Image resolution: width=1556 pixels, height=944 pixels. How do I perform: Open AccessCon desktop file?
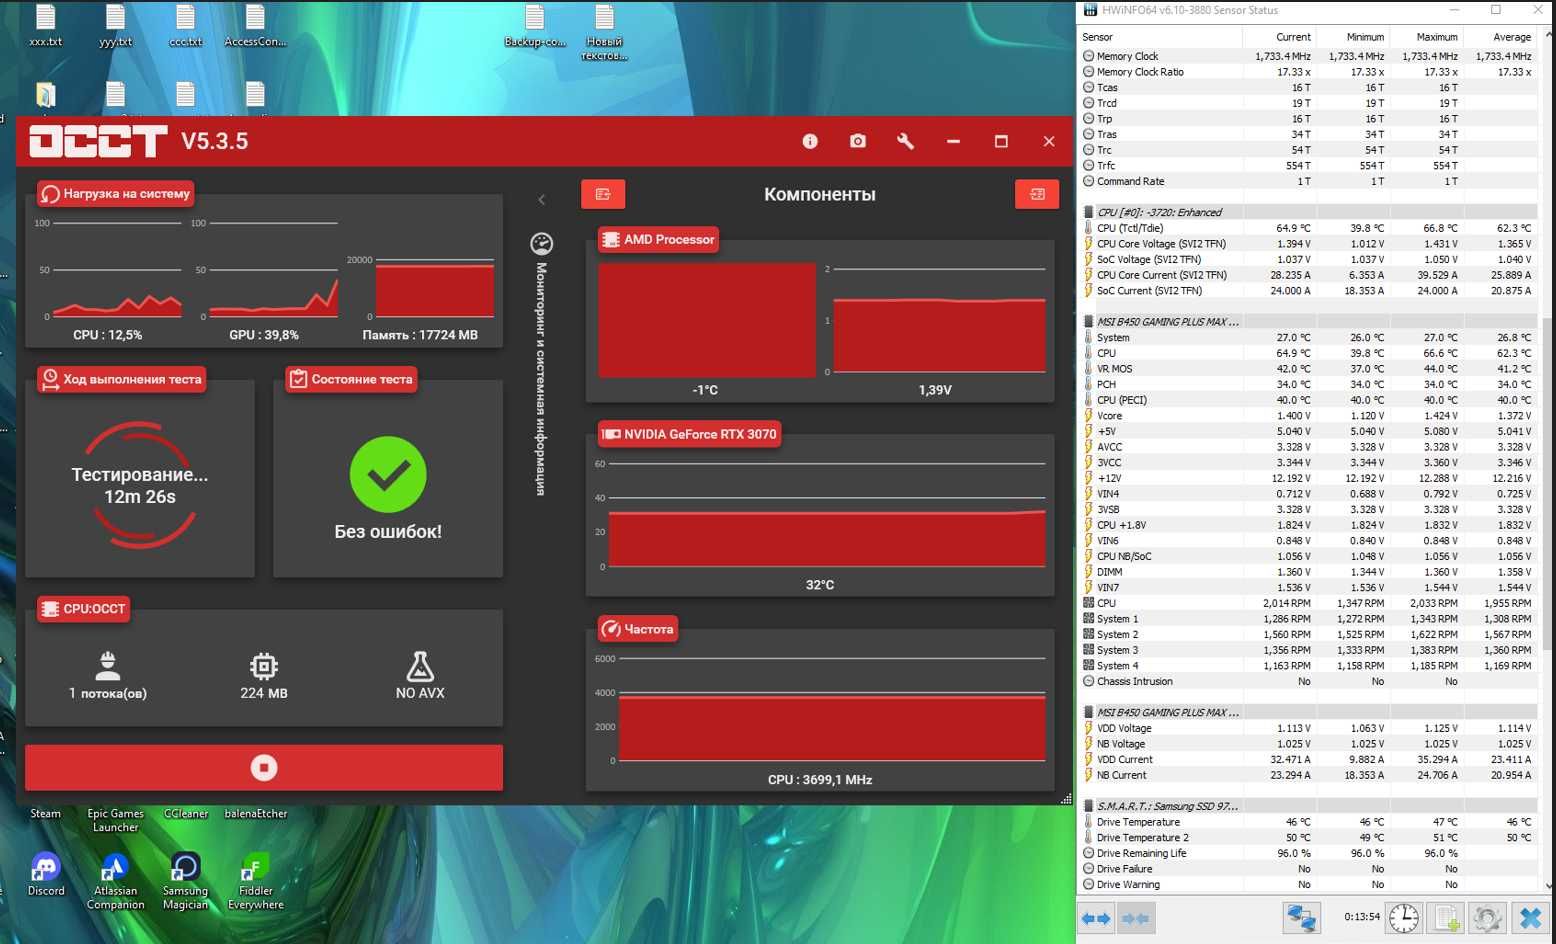click(x=255, y=27)
